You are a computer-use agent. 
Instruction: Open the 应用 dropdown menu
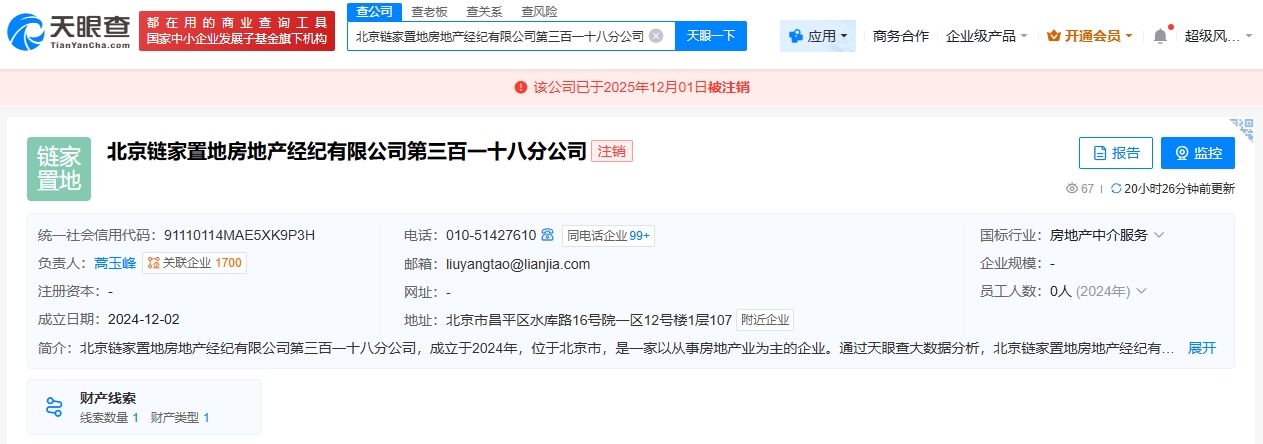coord(817,36)
